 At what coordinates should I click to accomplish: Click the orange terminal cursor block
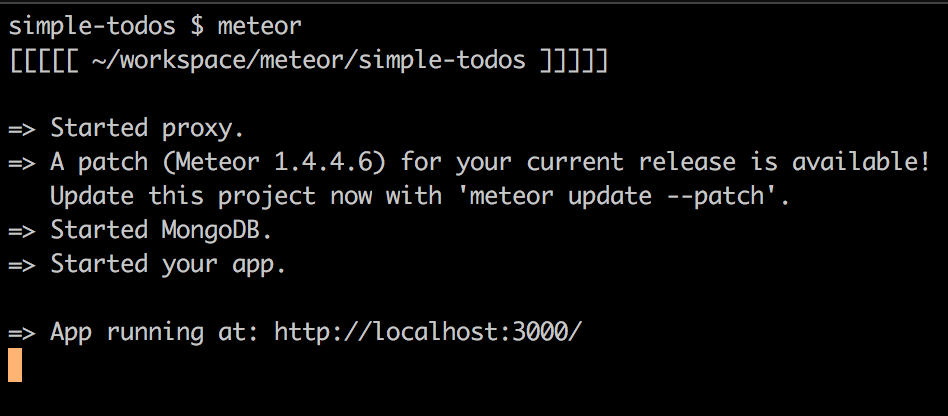pos(14,365)
